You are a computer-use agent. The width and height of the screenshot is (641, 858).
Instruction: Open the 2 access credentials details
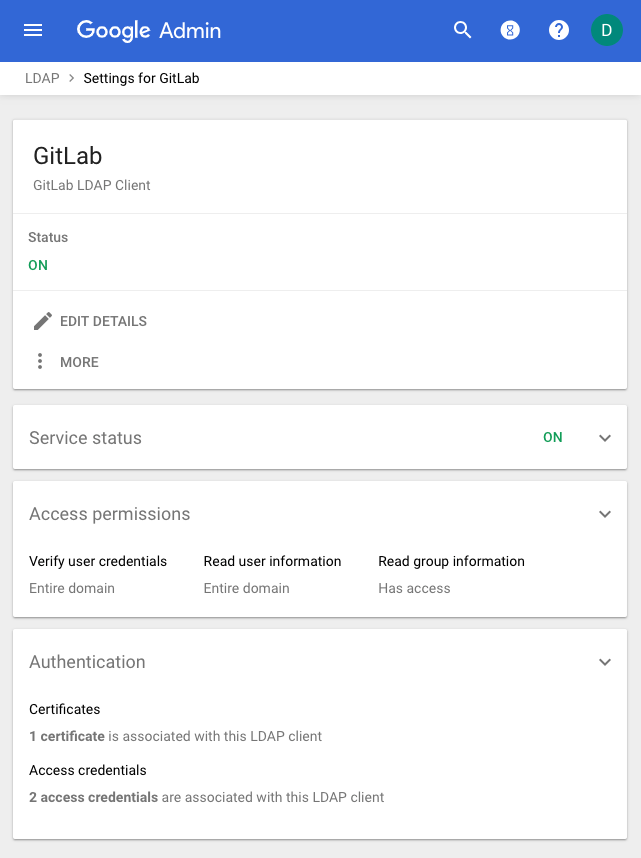(95, 797)
